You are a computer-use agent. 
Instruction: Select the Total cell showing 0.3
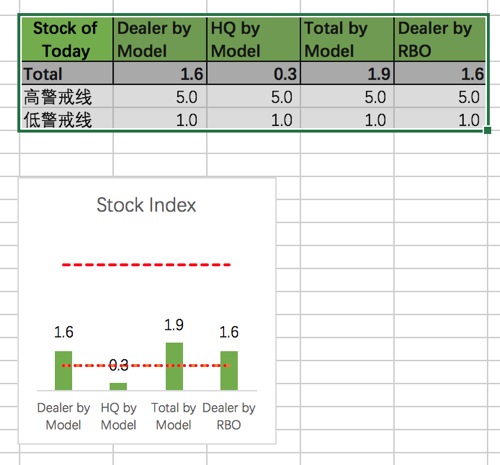point(254,73)
